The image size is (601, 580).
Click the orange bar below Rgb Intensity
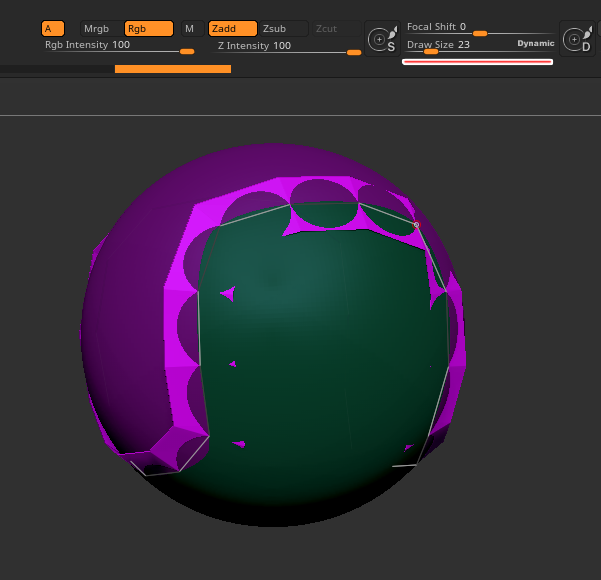(x=172, y=69)
